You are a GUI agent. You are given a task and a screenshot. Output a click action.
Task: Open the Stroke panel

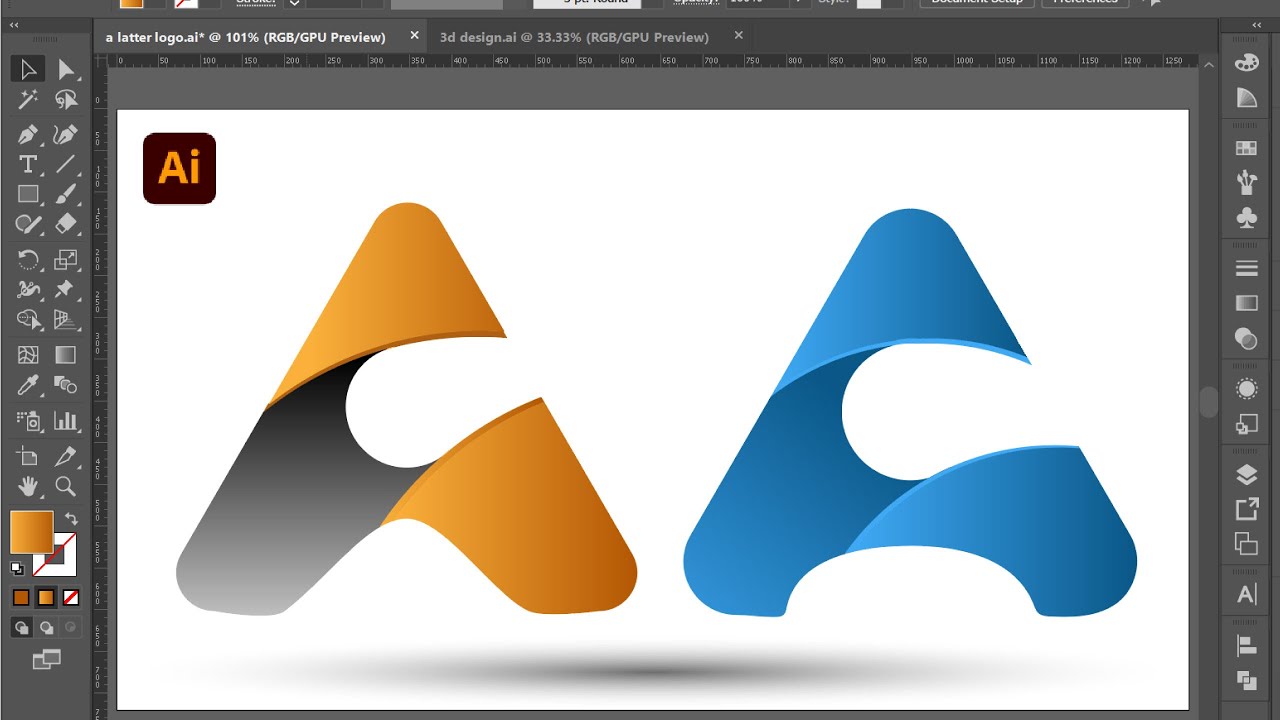tap(1247, 268)
